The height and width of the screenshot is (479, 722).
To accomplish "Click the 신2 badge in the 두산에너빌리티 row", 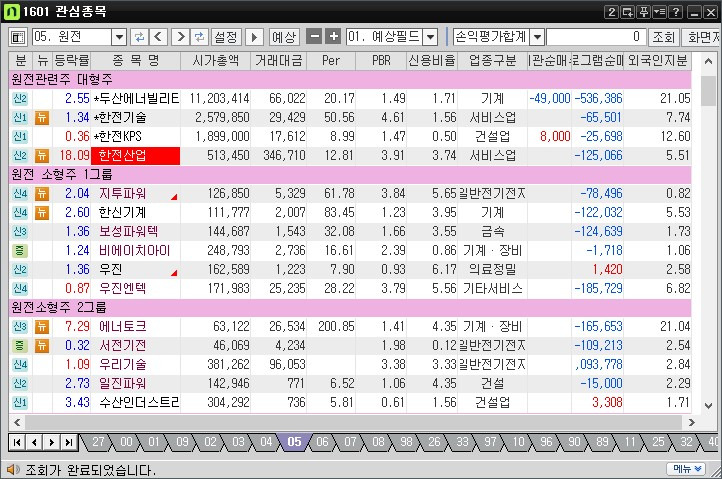I will (20, 99).
